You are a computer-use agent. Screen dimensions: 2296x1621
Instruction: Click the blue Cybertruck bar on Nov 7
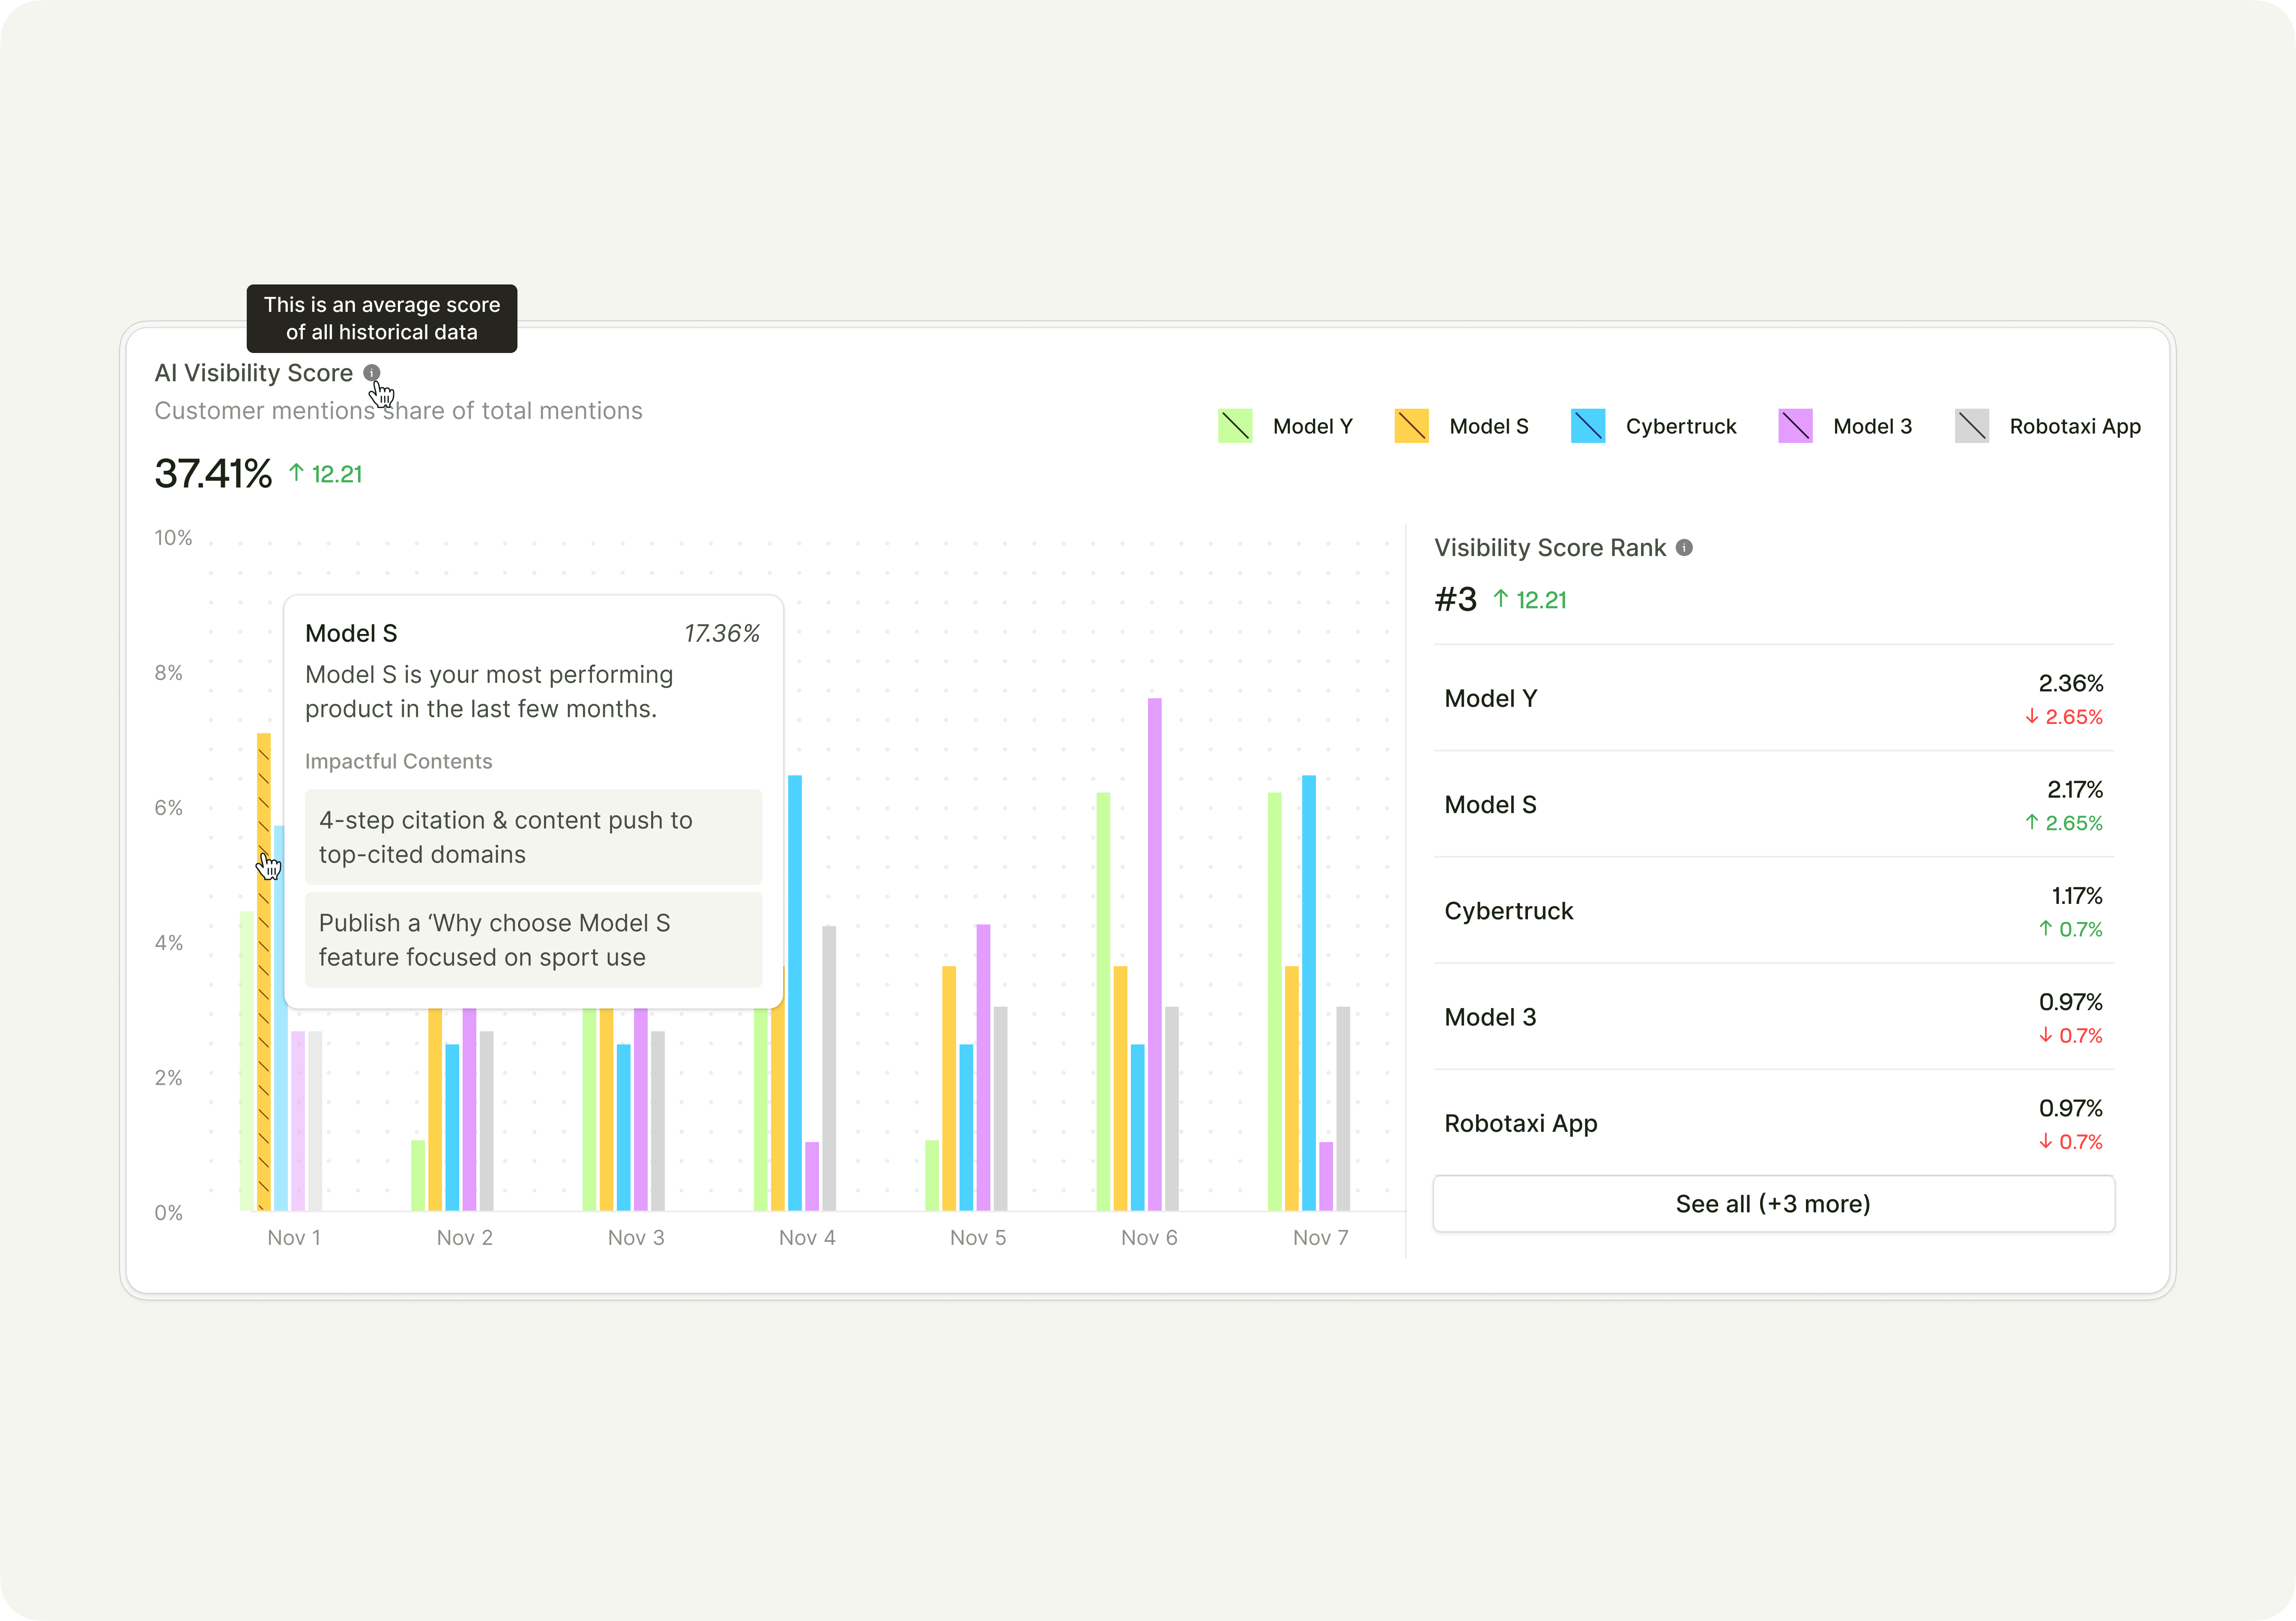pyautogui.click(x=1309, y=993)
